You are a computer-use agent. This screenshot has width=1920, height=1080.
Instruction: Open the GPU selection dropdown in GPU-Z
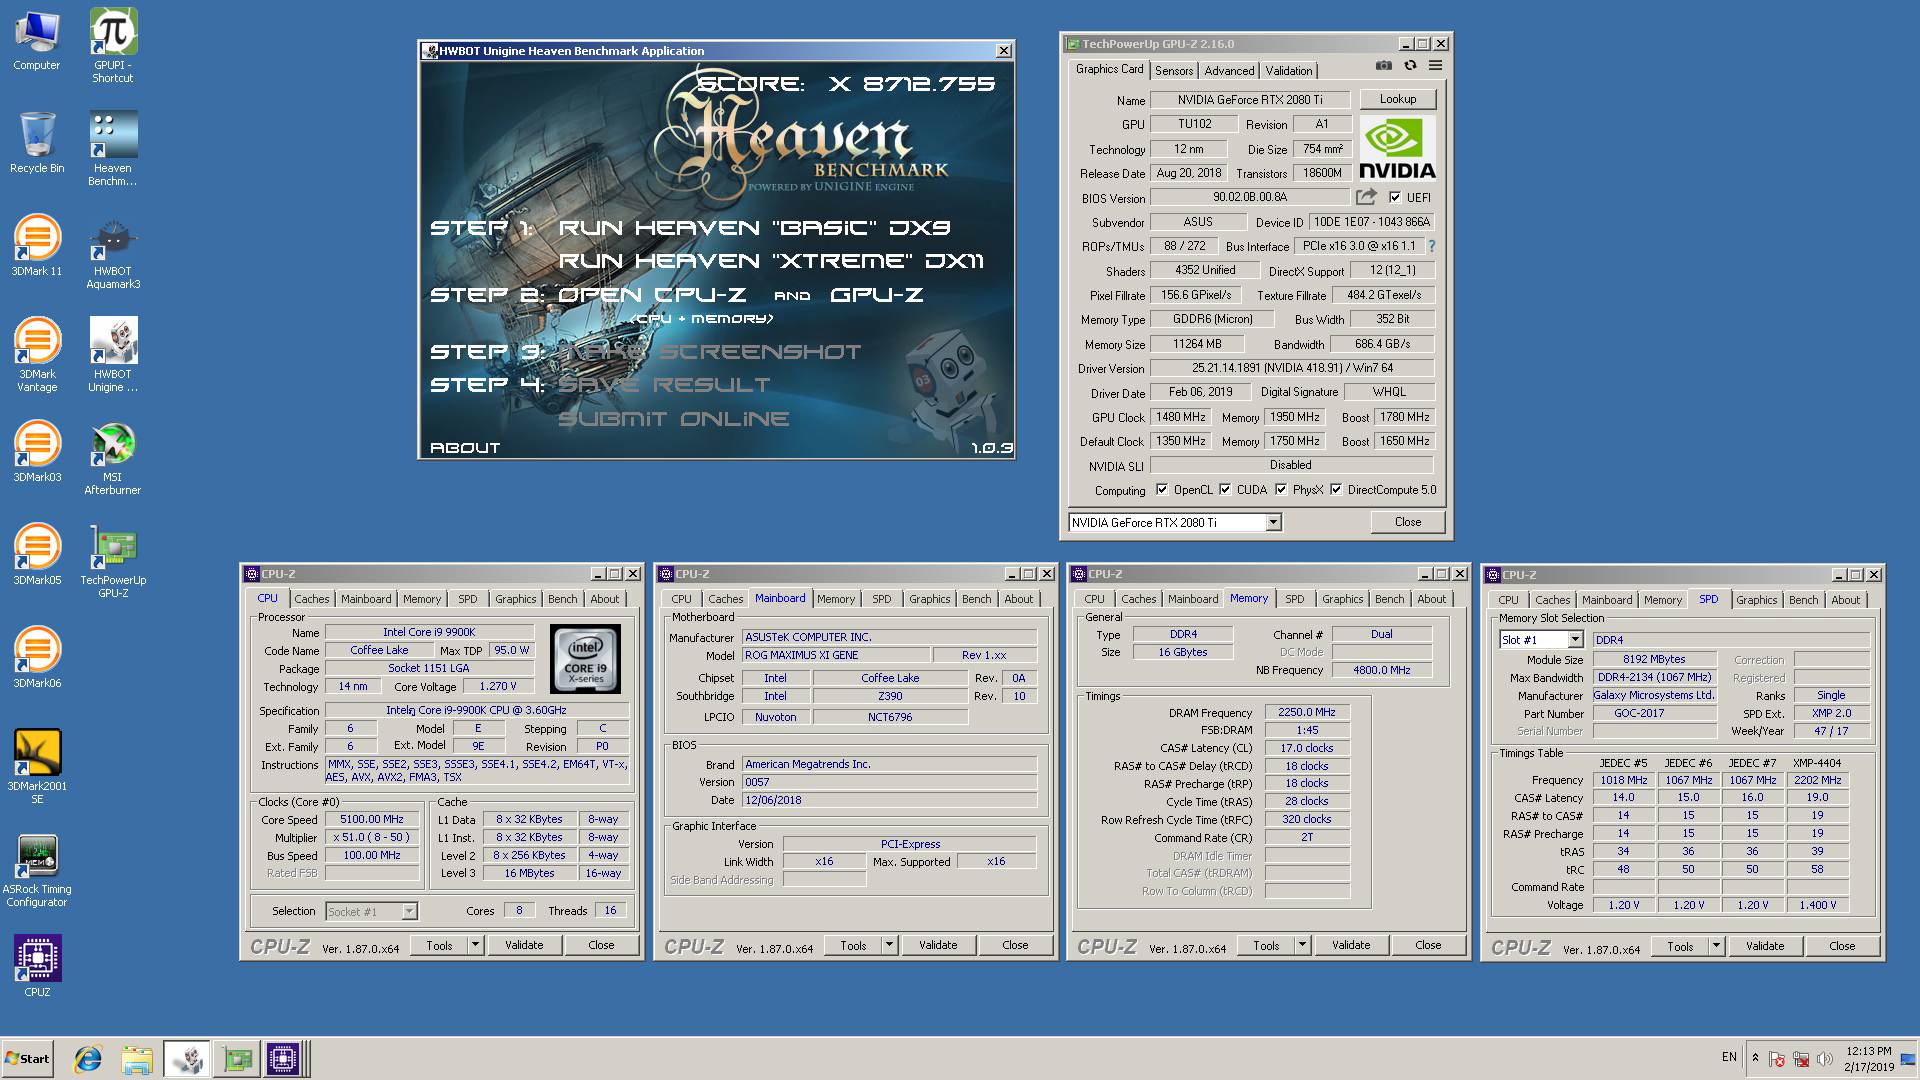click(x=1273, y=522)
